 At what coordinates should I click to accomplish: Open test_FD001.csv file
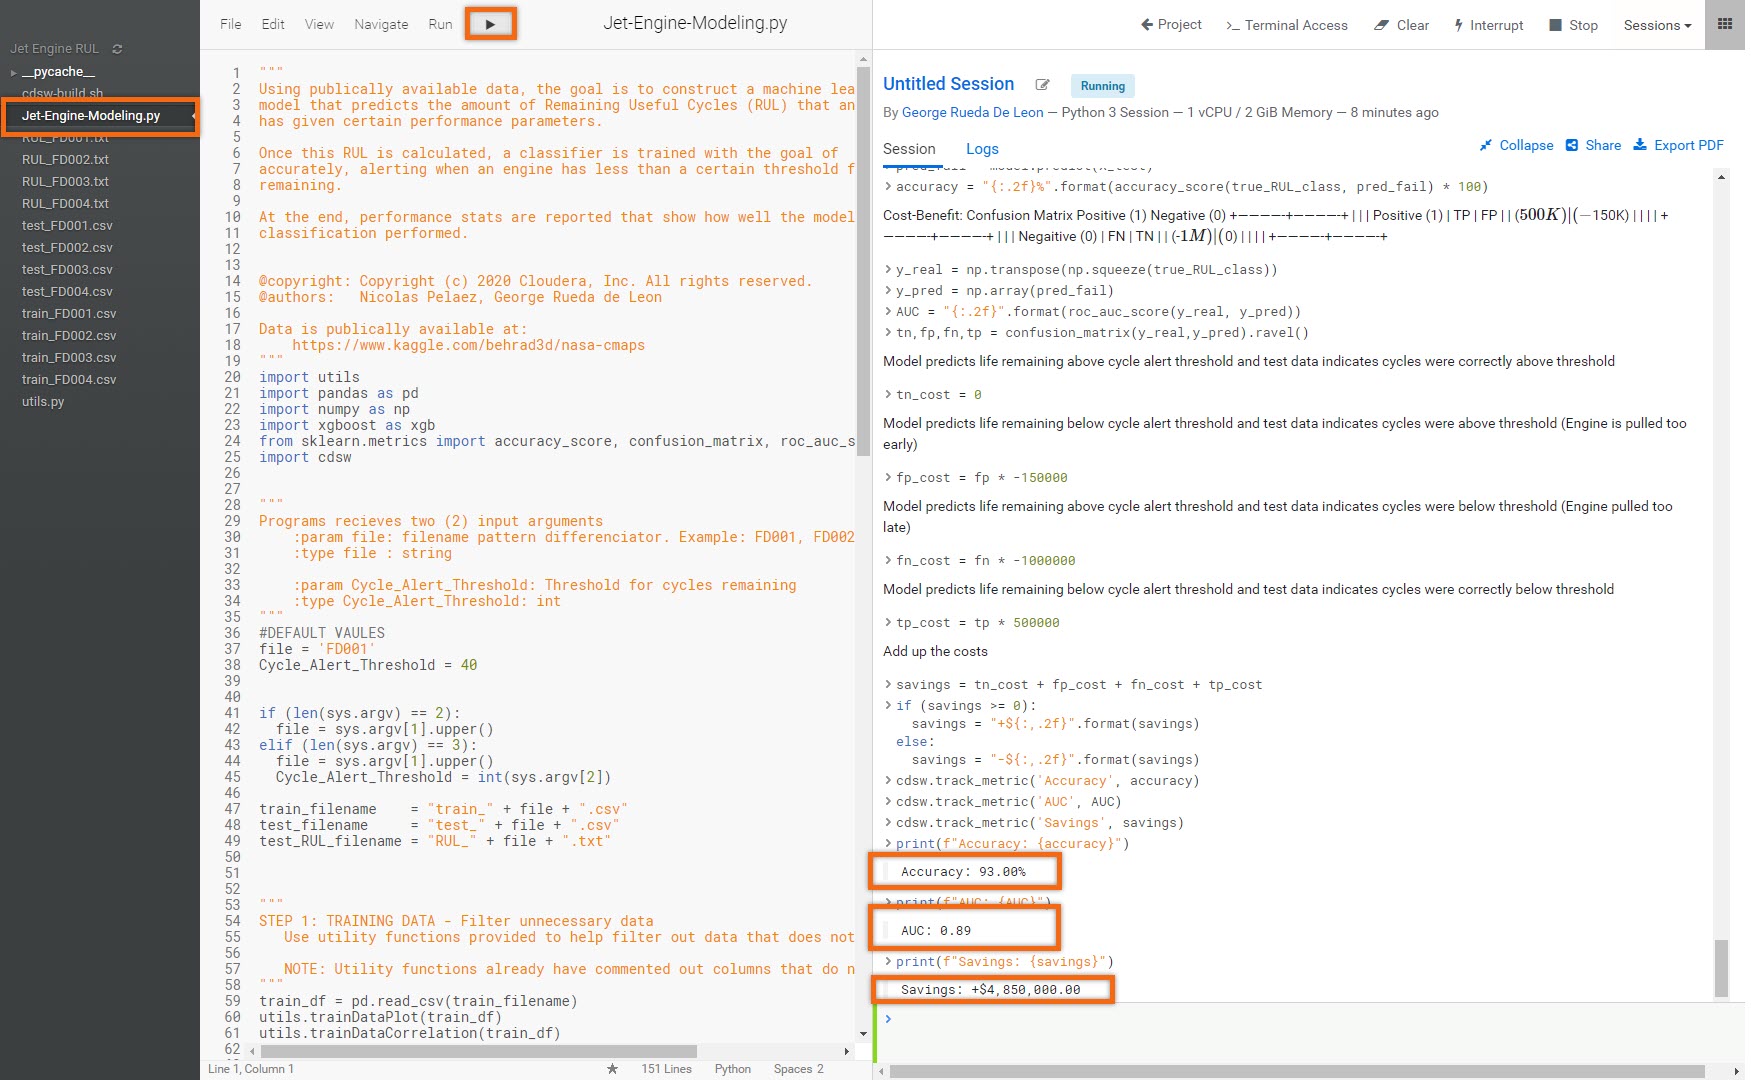67,226
